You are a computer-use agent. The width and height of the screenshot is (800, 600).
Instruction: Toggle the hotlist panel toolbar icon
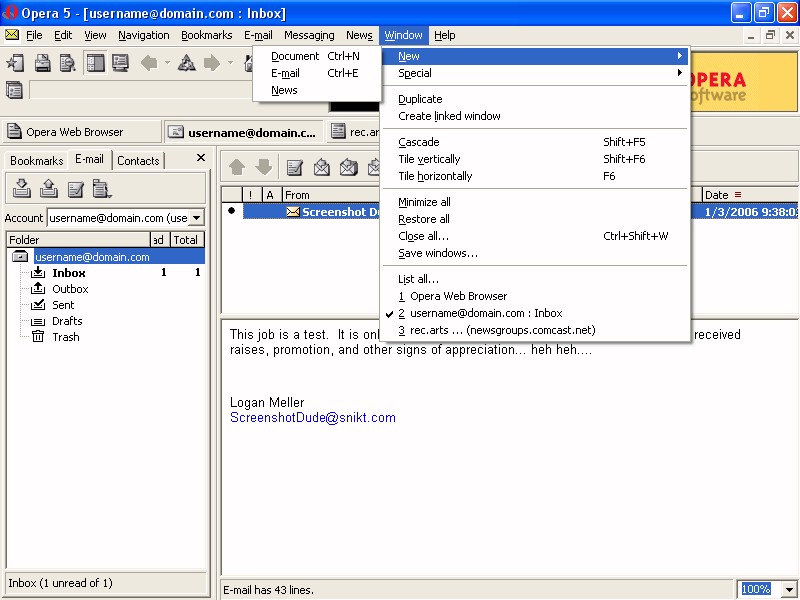(95, 63)
